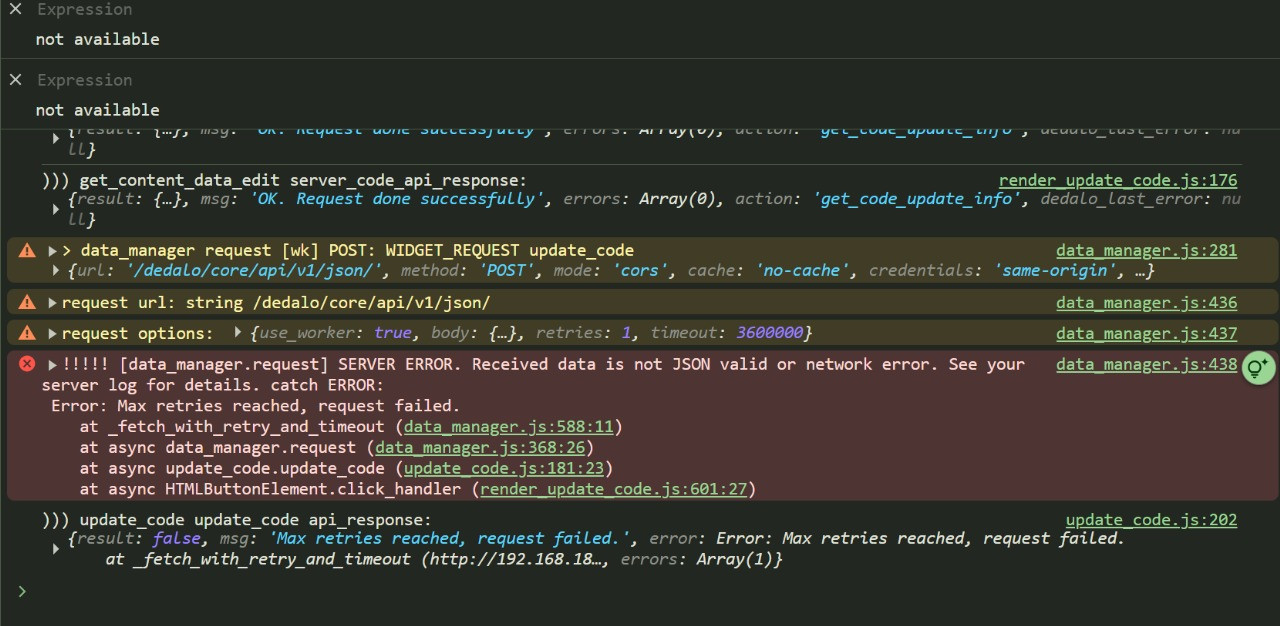The width and height of the screenshot is (1280, 626).
Task: Open data_manager.js:281 source link
Action: pyautogui.click(x=1146, y=251)
